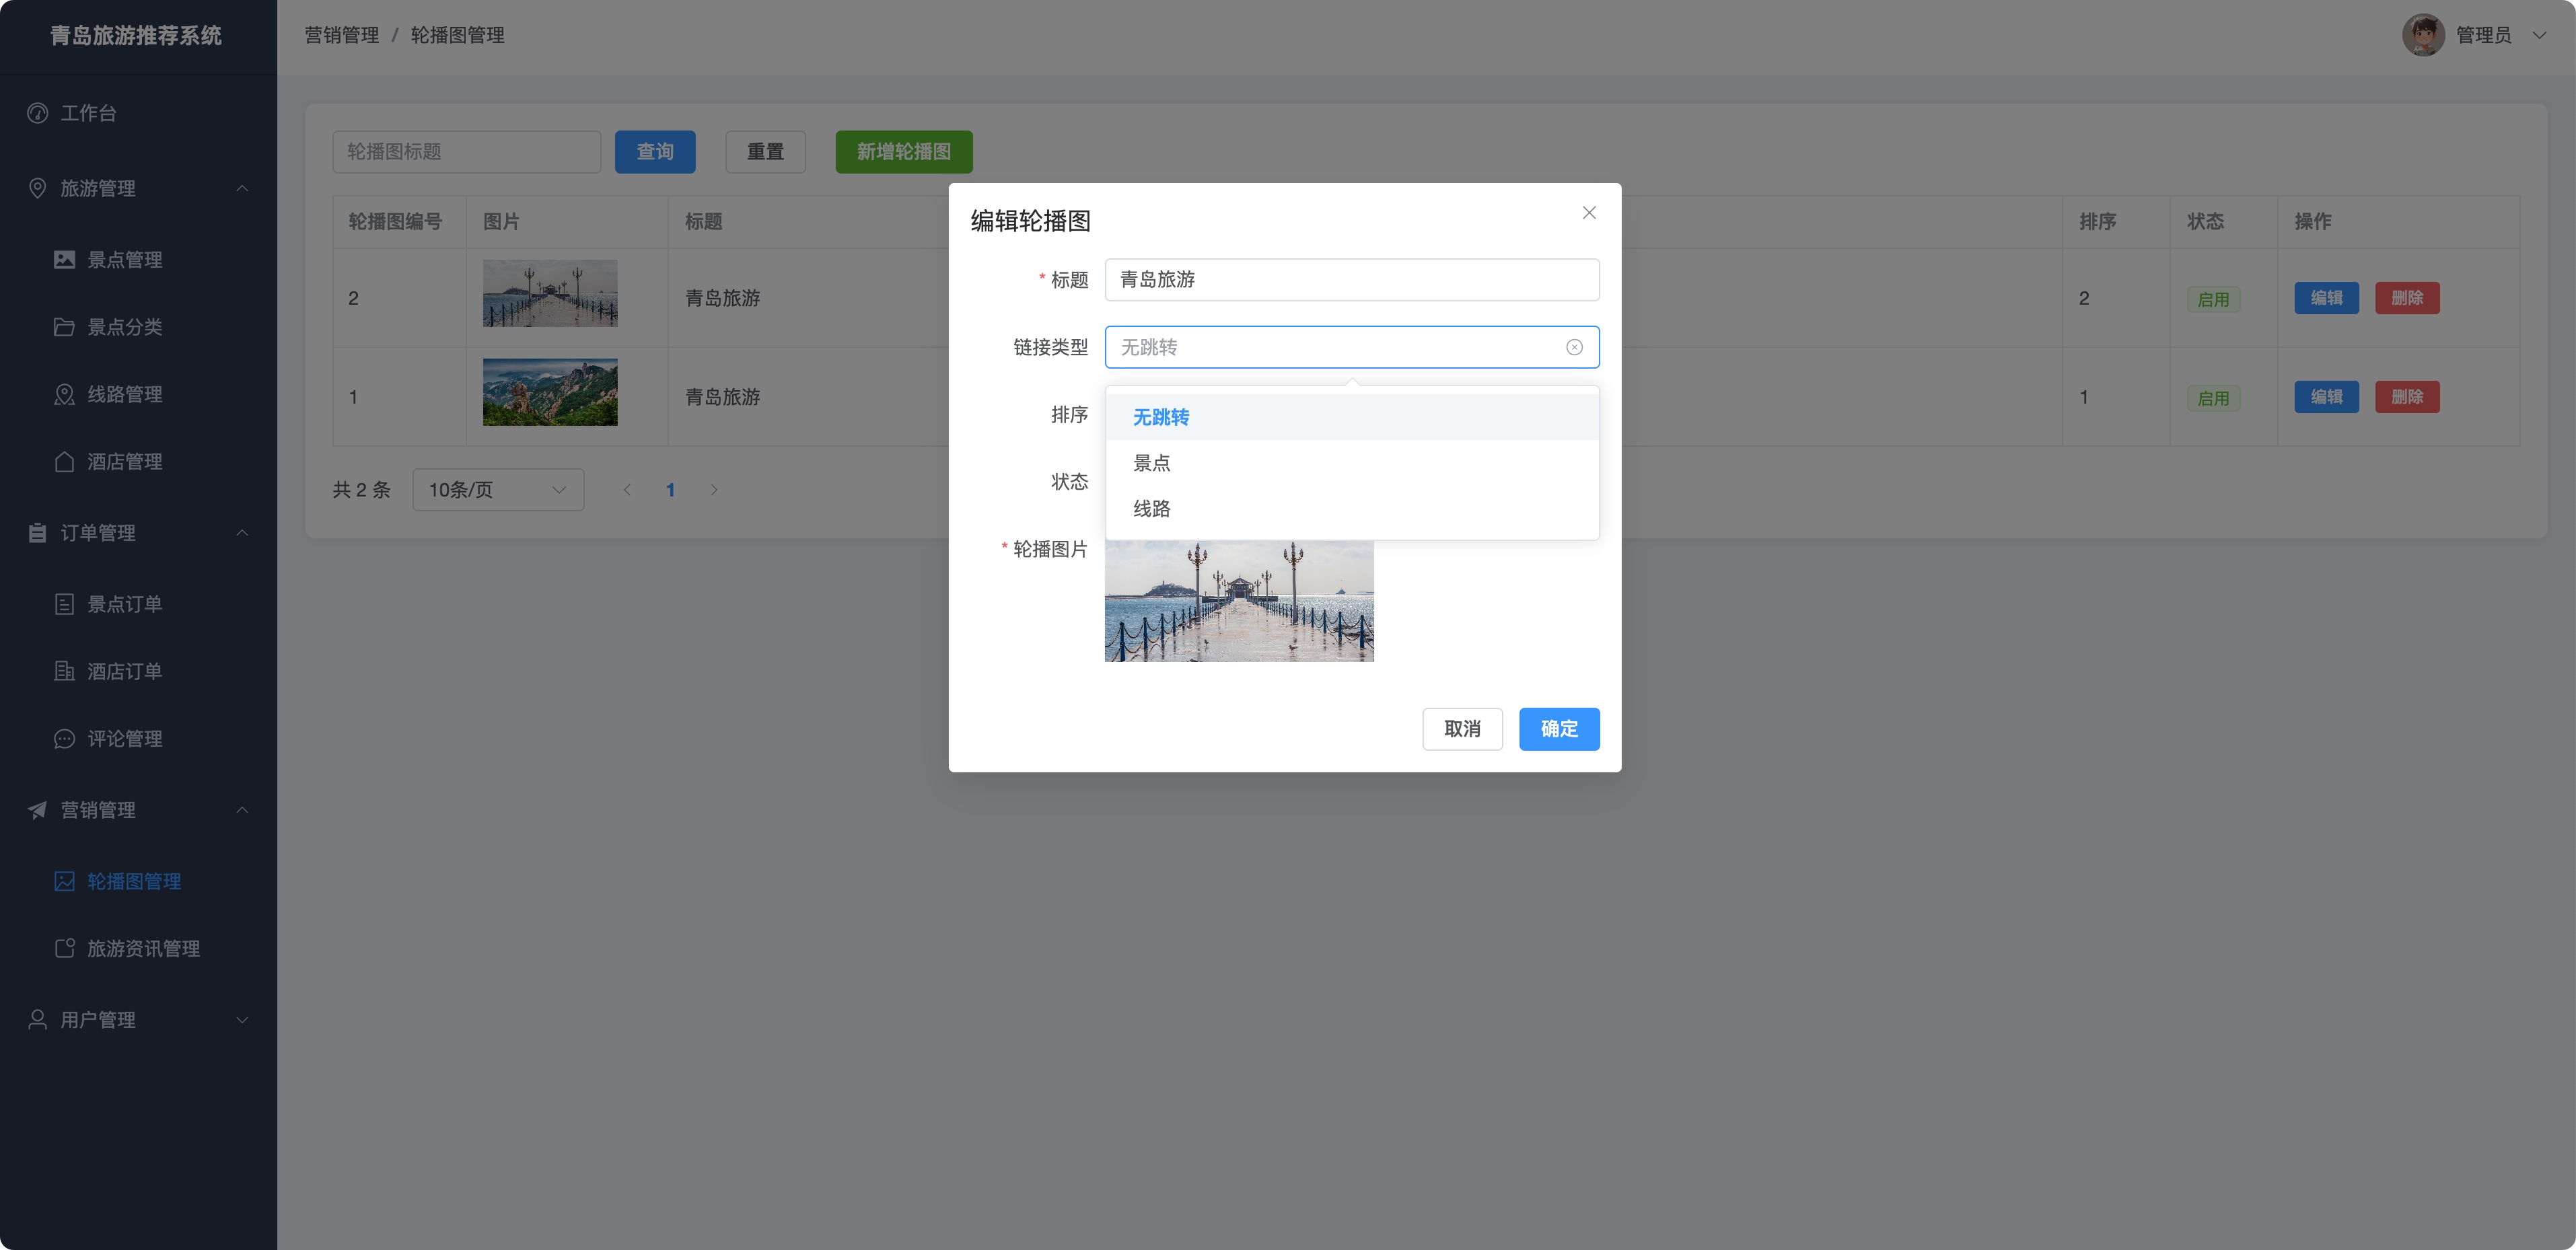Click the 酒店订单 building icon
Viewport: 2576px width, 1250px height.
(x=65, y=671)
